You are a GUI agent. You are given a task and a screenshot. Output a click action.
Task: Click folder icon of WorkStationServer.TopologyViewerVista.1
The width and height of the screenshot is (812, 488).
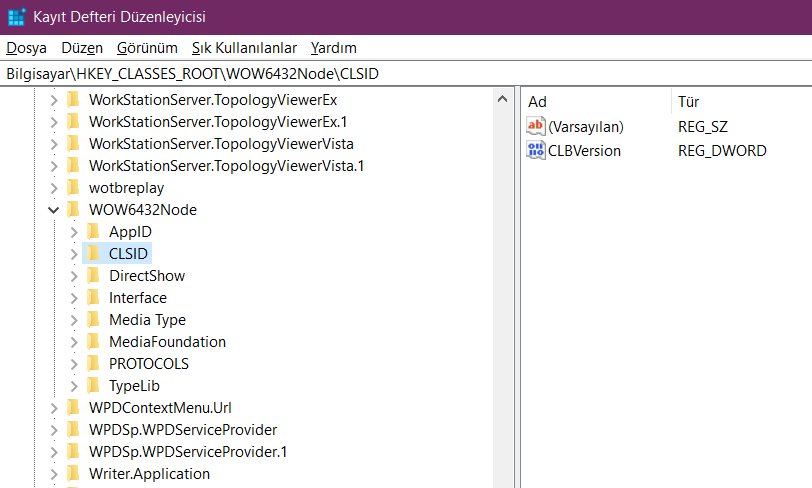click(x=74, y=165)
